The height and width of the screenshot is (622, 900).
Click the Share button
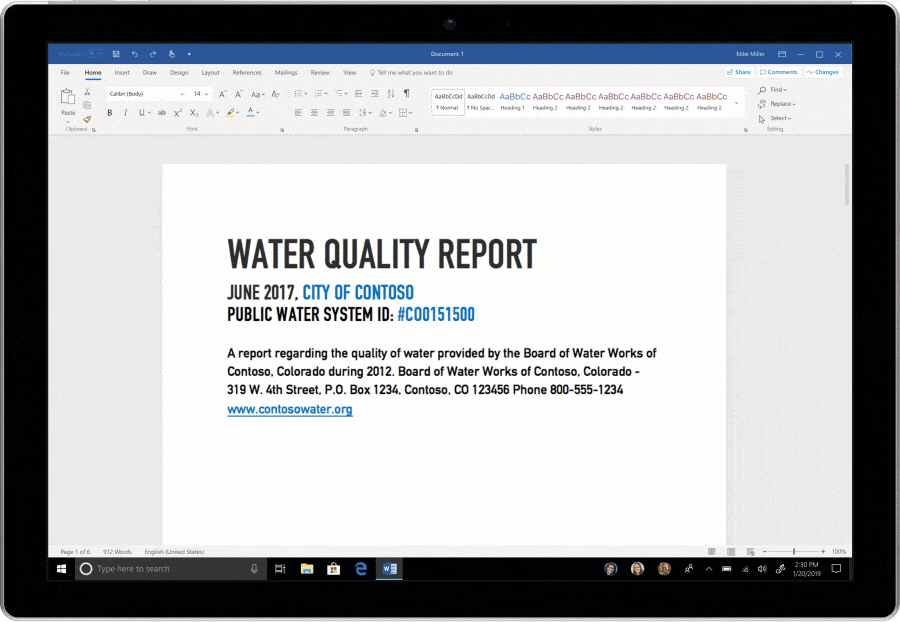point(739,72)
